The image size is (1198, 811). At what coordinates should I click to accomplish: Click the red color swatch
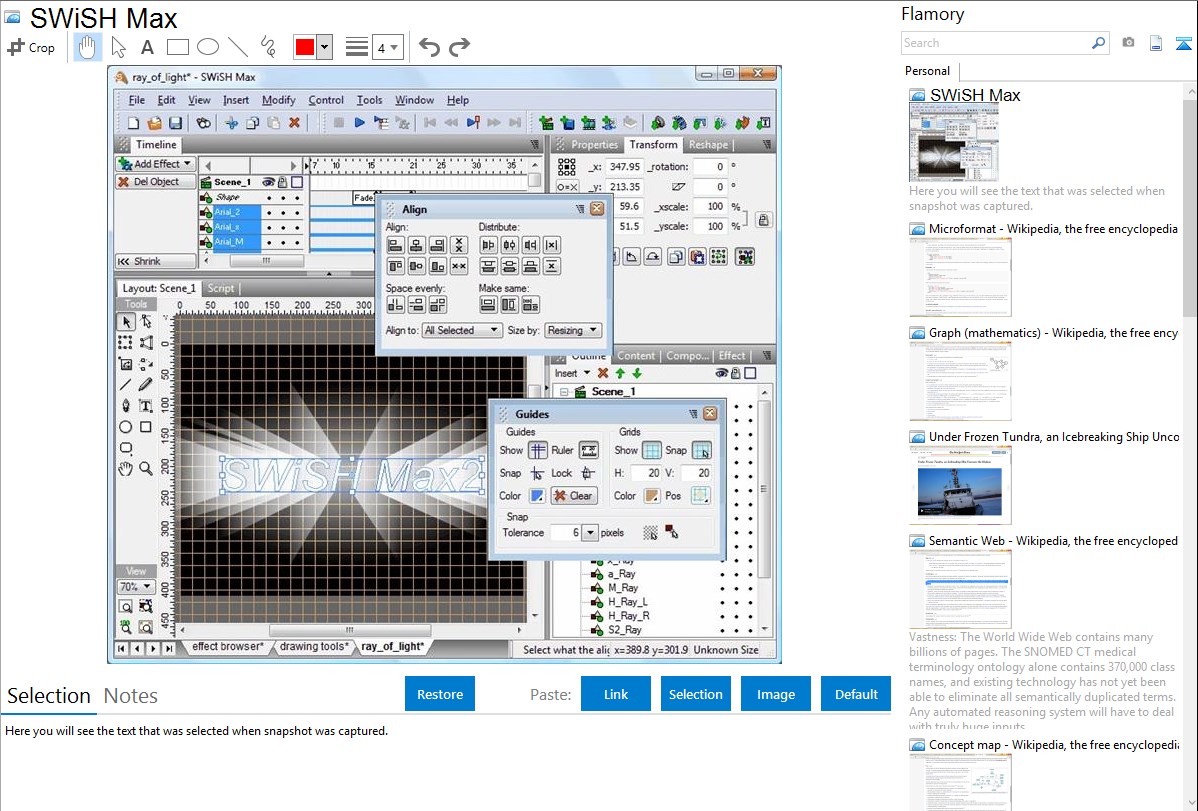(304, 47)
